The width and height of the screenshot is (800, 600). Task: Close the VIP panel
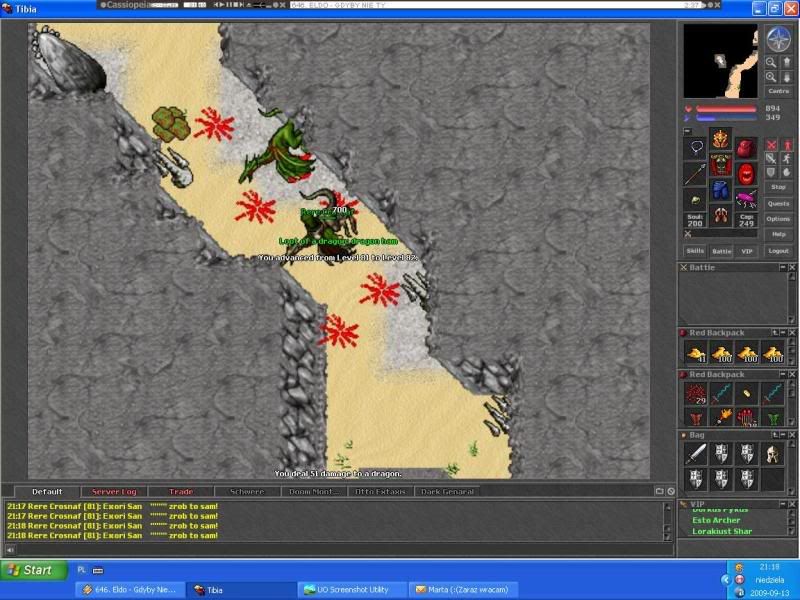792,504
